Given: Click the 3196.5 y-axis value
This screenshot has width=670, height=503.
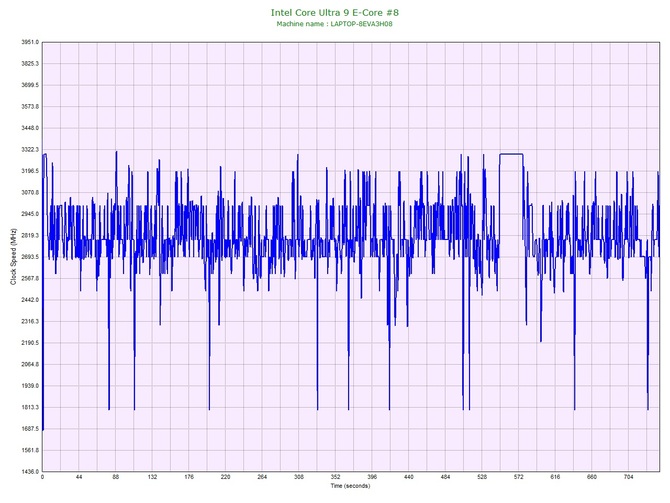Looking at the screenshot, I should point(30,171).
